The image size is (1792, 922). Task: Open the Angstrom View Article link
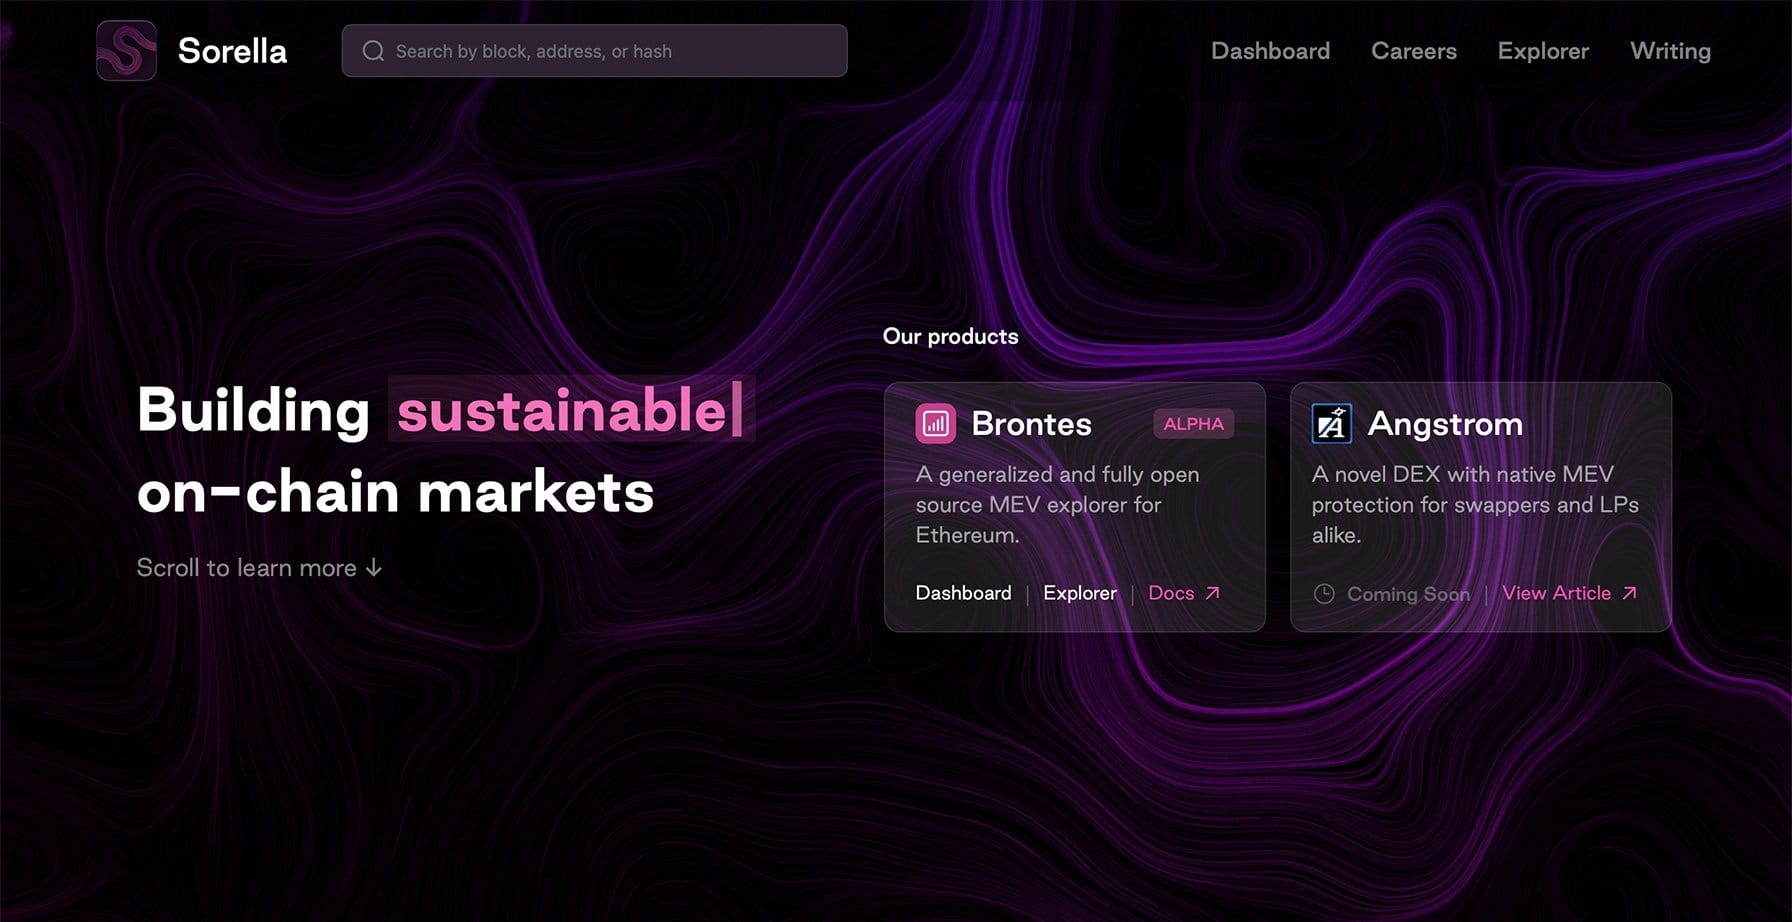coord(1556,593)
